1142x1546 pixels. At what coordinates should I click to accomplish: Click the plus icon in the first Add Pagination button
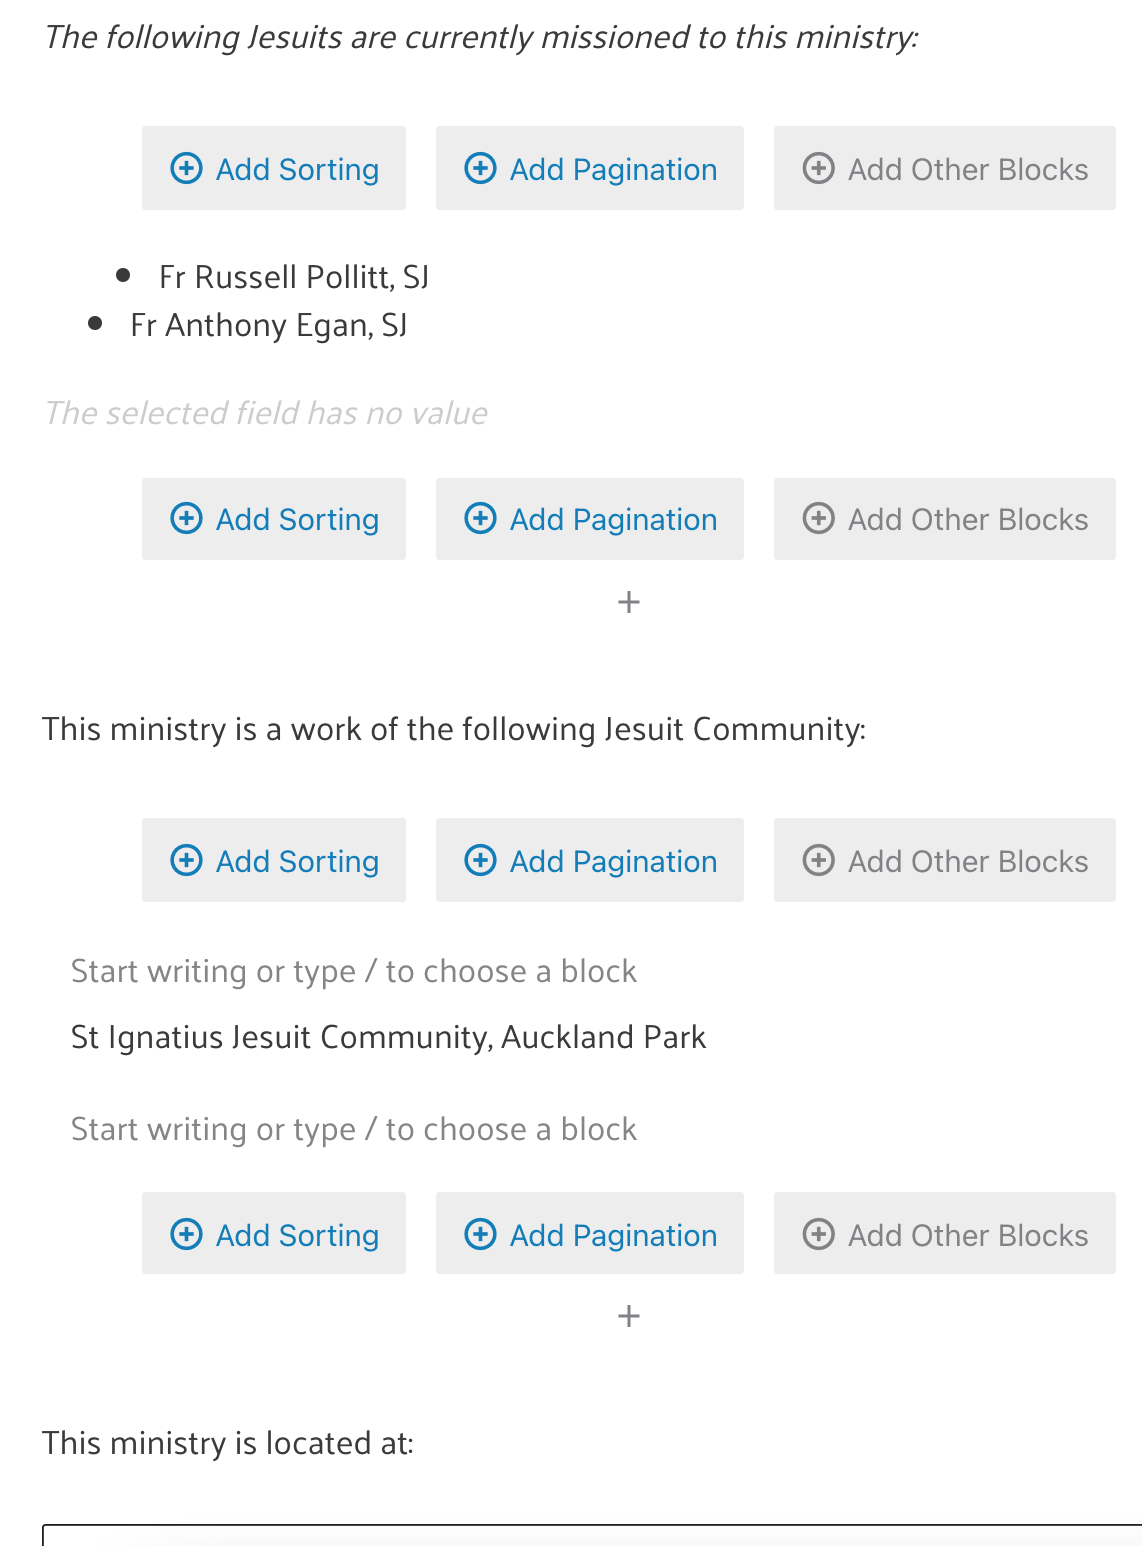pos(480,168)
